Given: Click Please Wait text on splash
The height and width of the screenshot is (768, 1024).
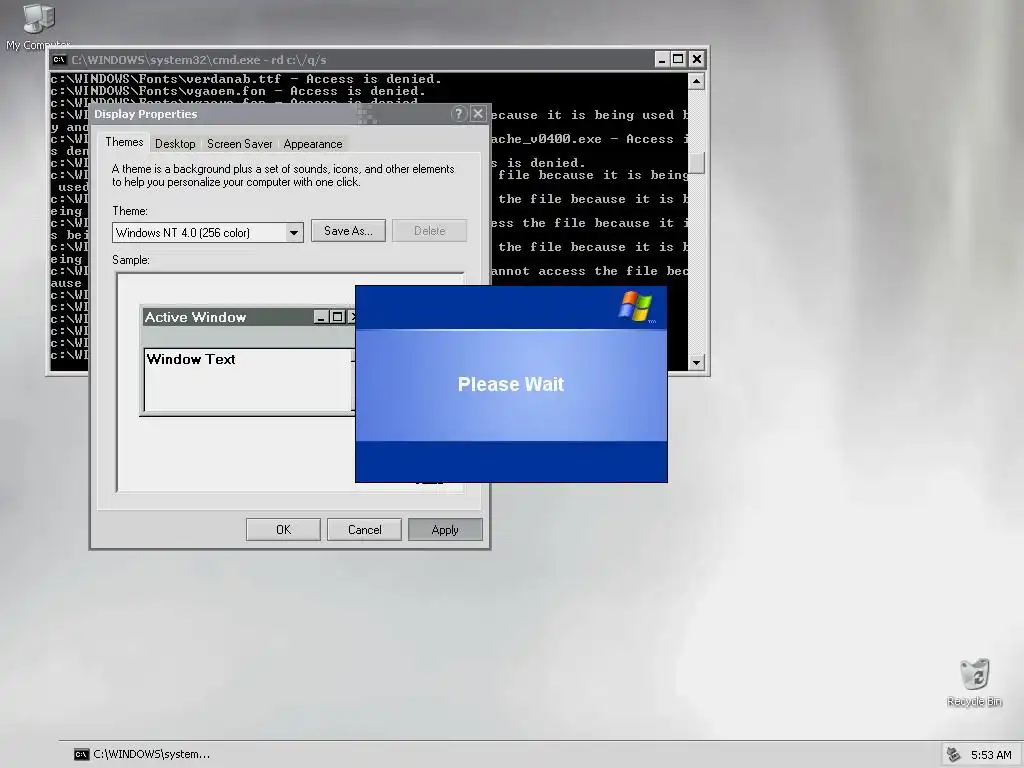Looking at the screenshot, I should (x=511, y=384).
